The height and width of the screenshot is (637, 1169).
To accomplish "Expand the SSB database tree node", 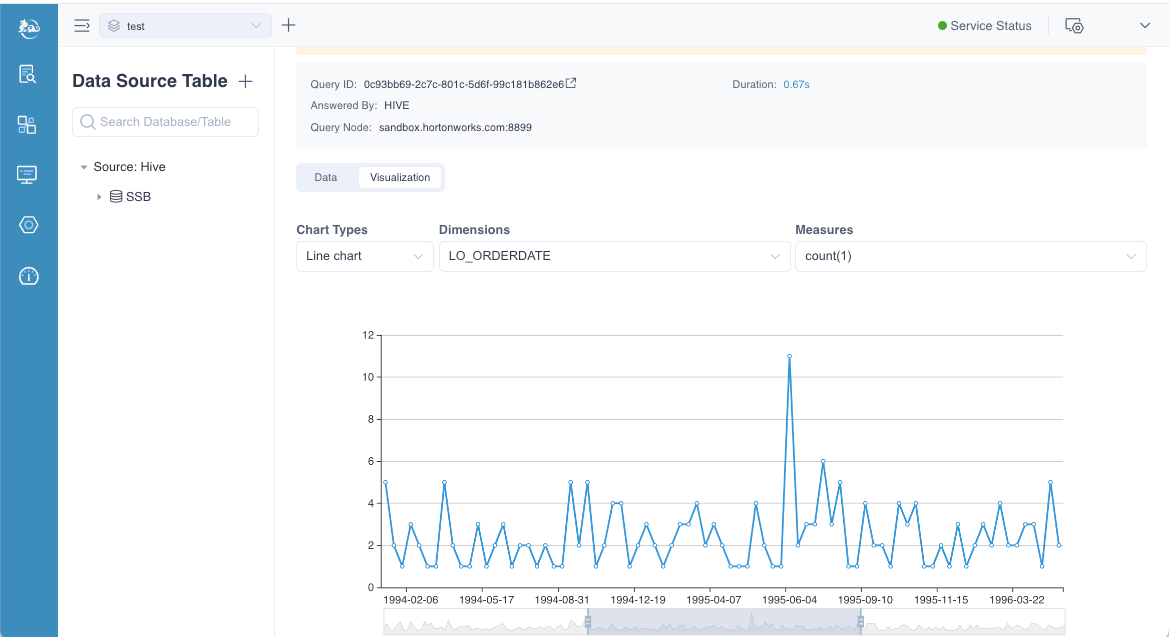I will point(99,197).
